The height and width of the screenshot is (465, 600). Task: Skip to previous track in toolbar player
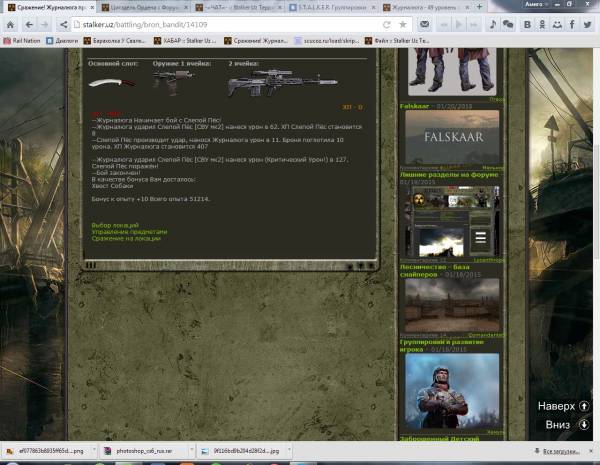point(444,25)
